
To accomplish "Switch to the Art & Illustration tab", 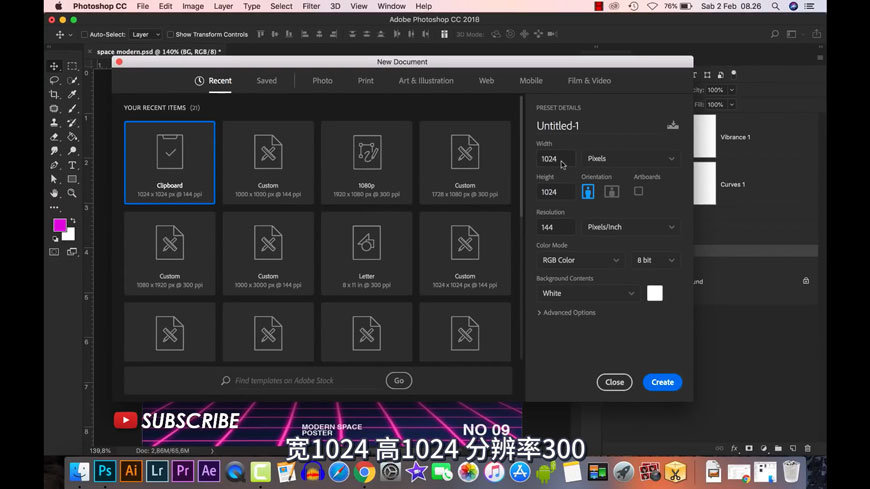I will click(426, 80).
